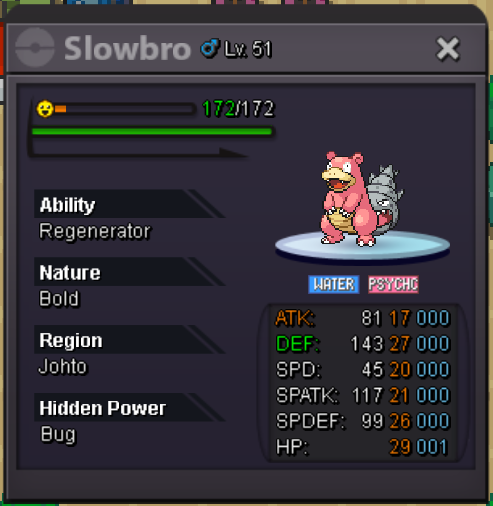Click the green HP bar
Viewport: 493px width, 506px height.
coord(152,132)
